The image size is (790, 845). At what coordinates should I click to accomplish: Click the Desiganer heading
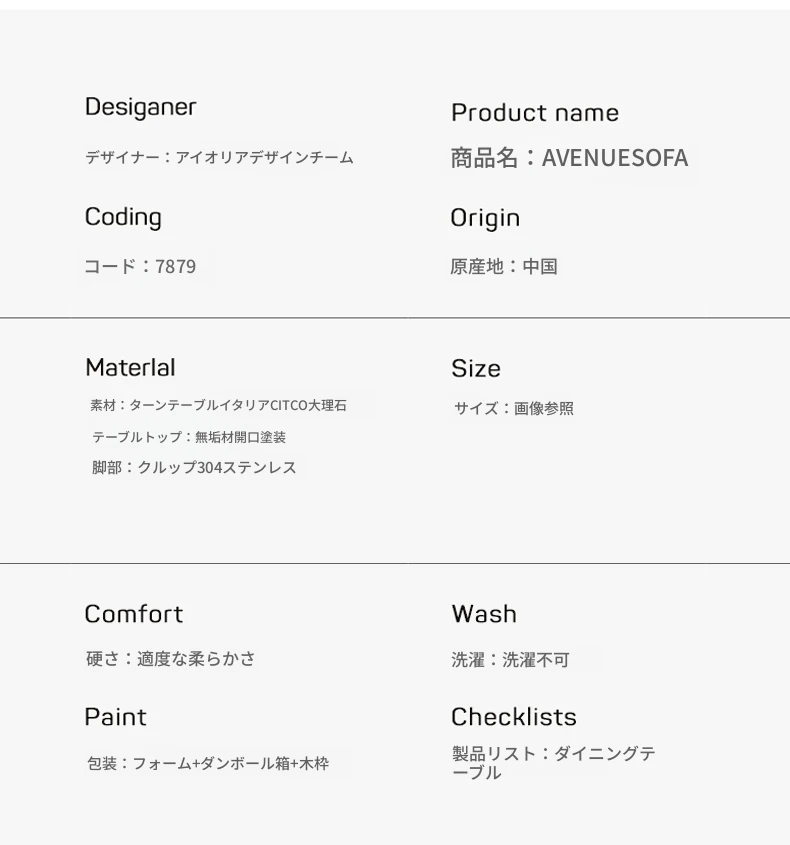[x=140, y=107]
